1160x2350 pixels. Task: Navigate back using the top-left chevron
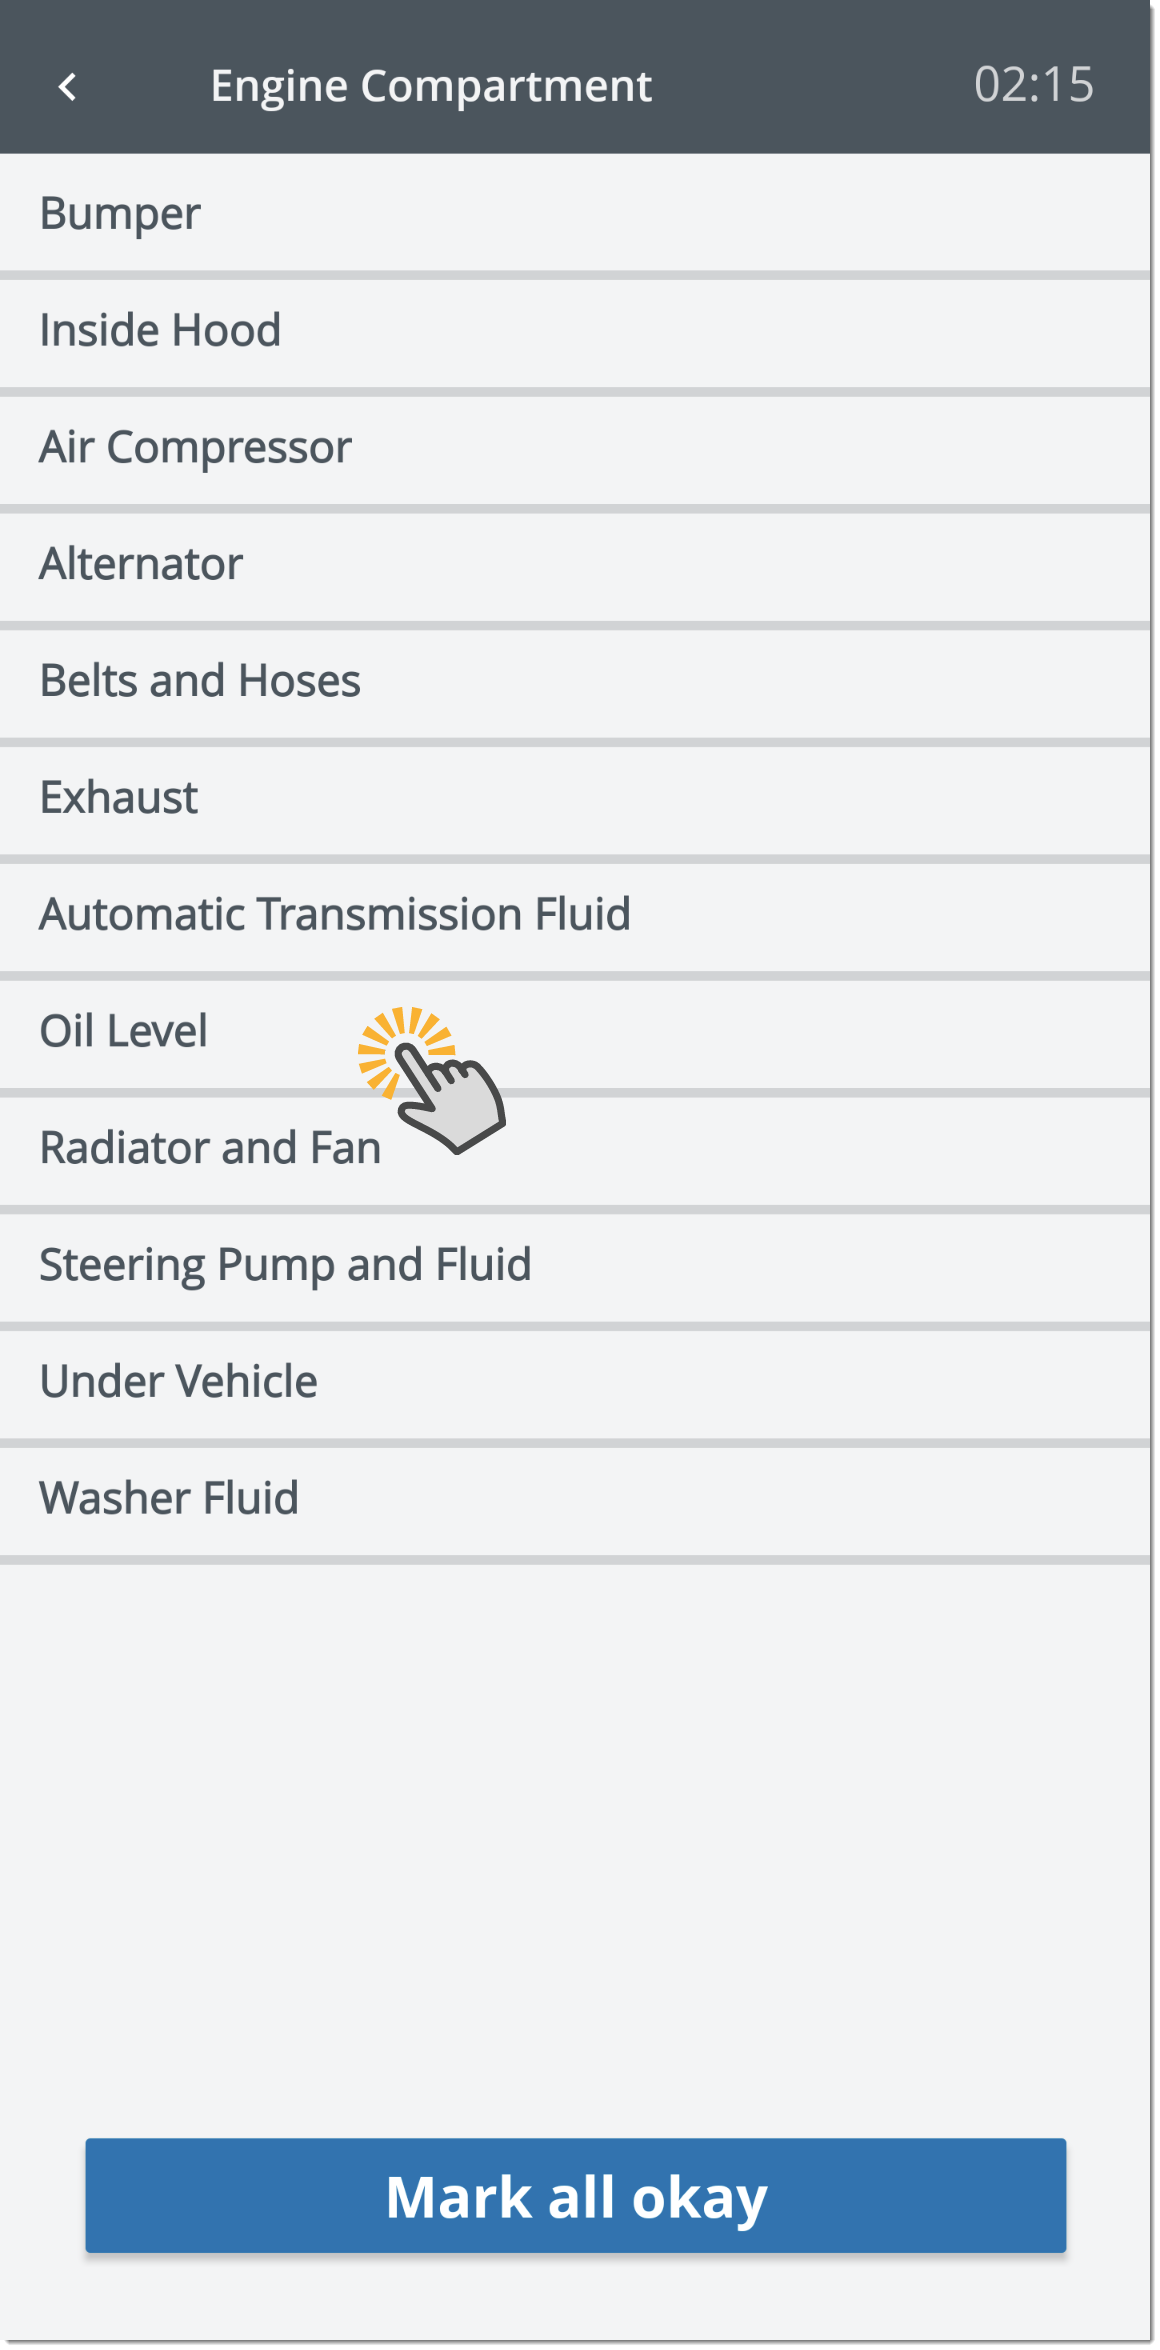[67, 88]
